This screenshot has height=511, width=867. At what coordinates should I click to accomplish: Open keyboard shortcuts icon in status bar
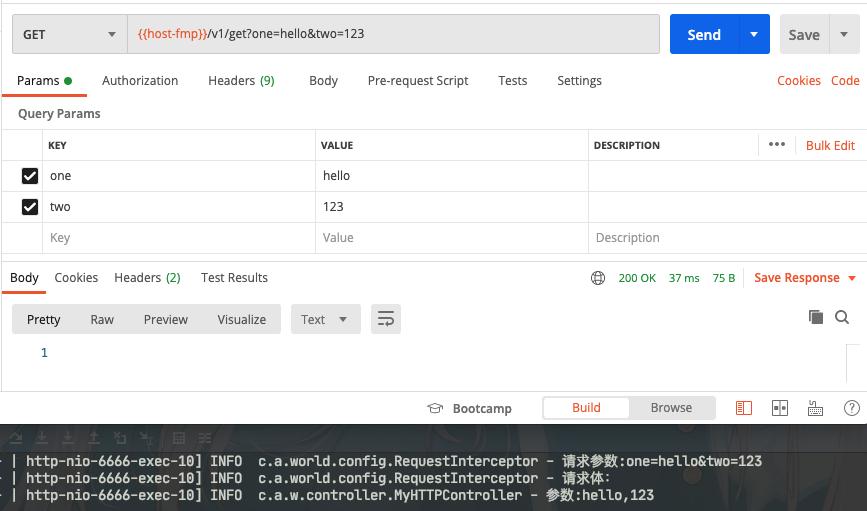[815, 408]
